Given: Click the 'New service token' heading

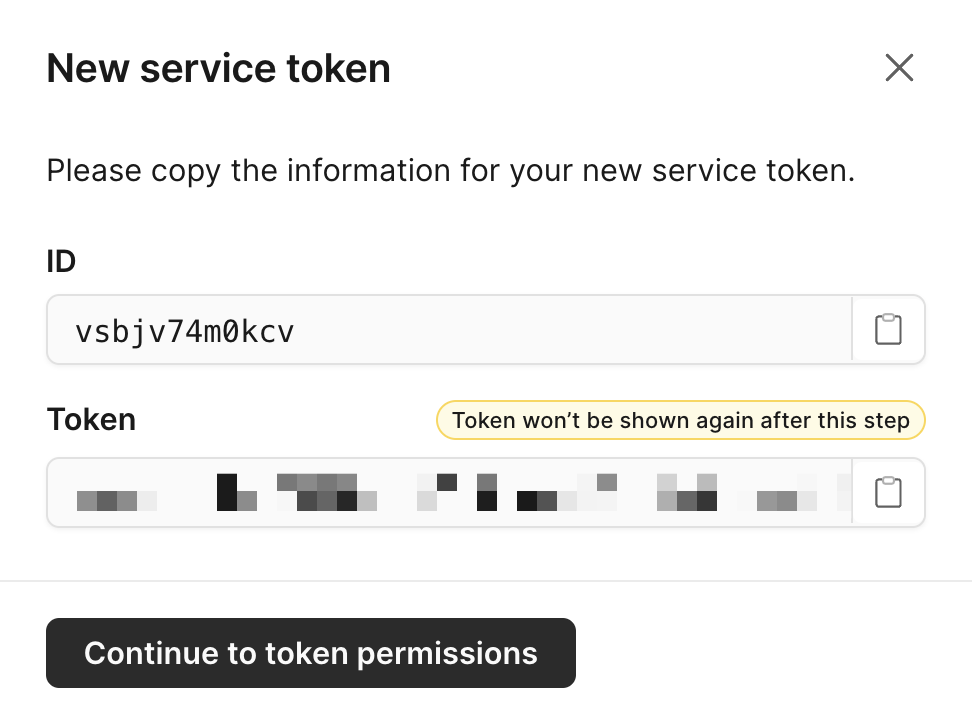Looking at the screenshot, I should click(219, 68).
